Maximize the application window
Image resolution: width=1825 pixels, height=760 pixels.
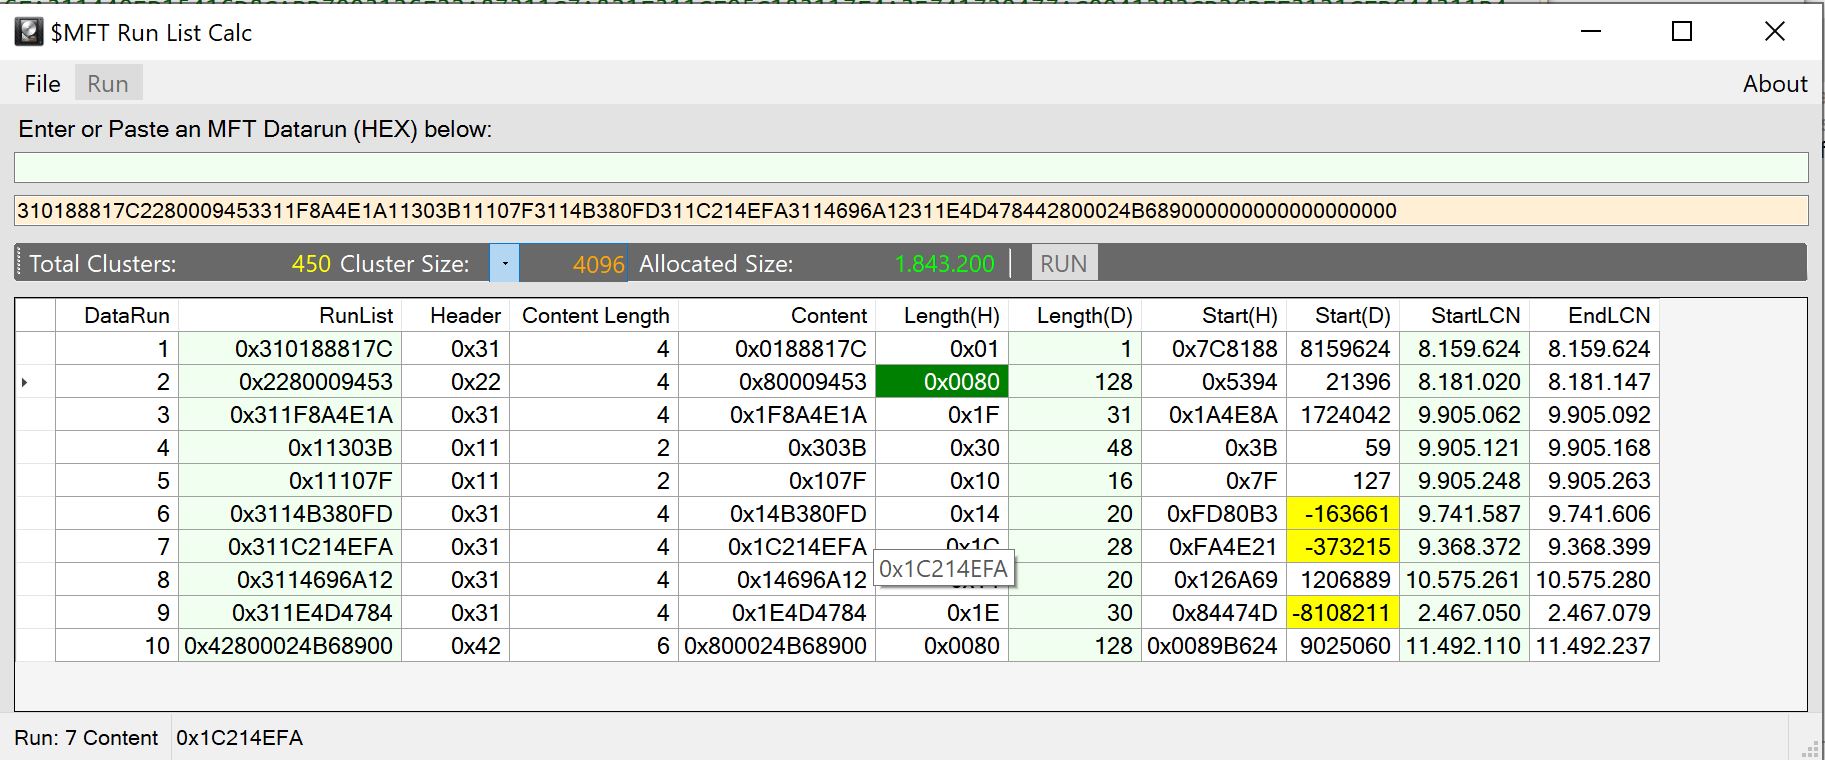pos(1682,32)
